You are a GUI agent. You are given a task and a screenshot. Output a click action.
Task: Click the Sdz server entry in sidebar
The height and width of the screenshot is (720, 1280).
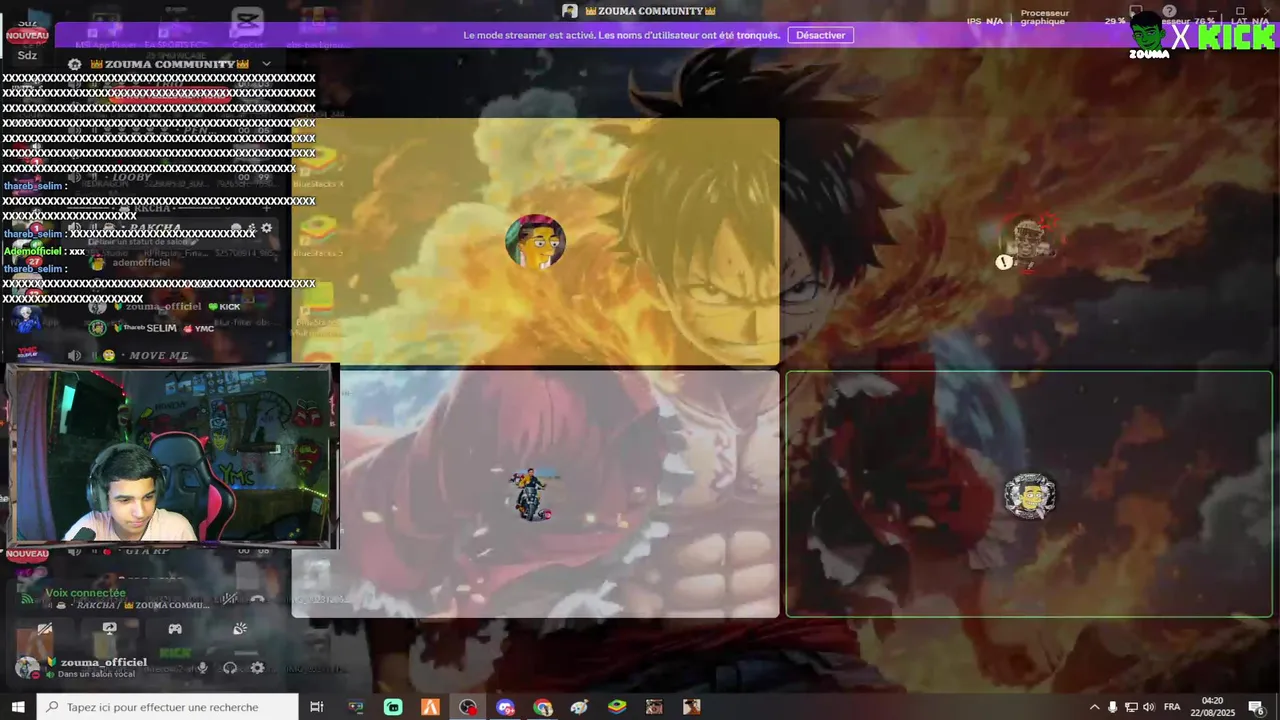click(27, 56)
